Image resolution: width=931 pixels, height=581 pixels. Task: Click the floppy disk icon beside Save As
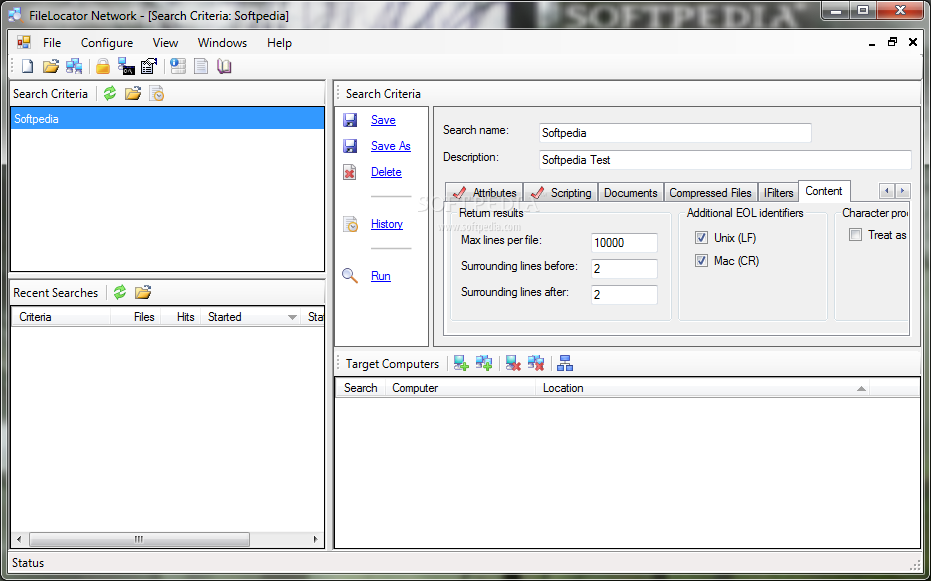[x=350, y=146]
